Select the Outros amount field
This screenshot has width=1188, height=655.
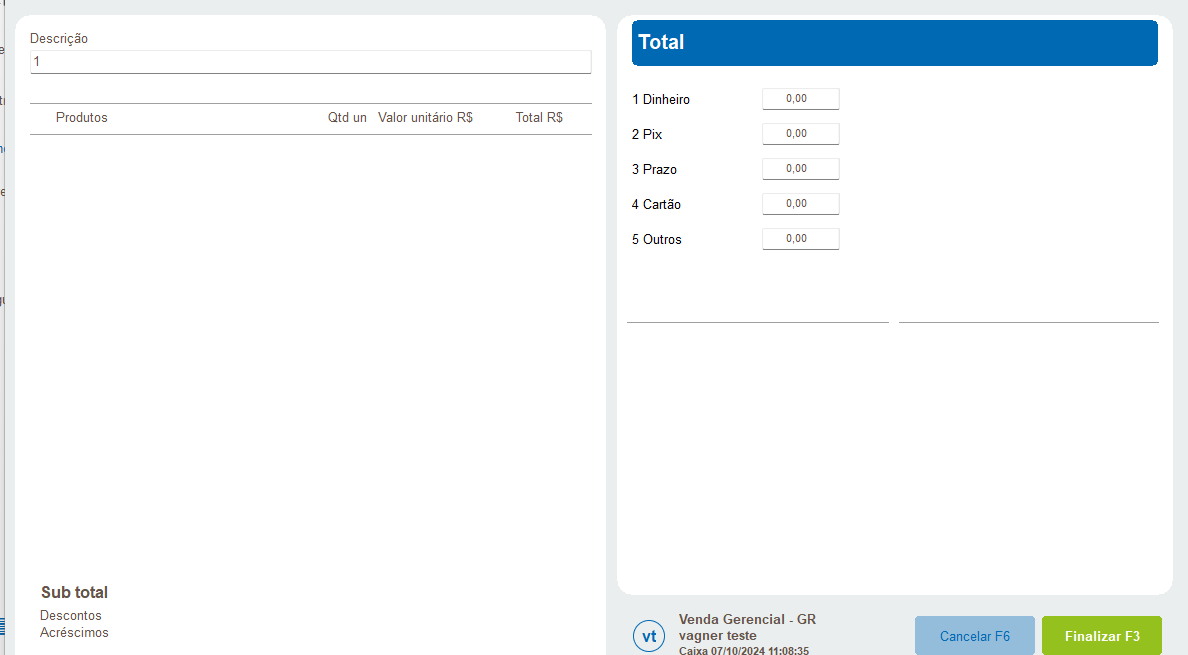[800, 239]
